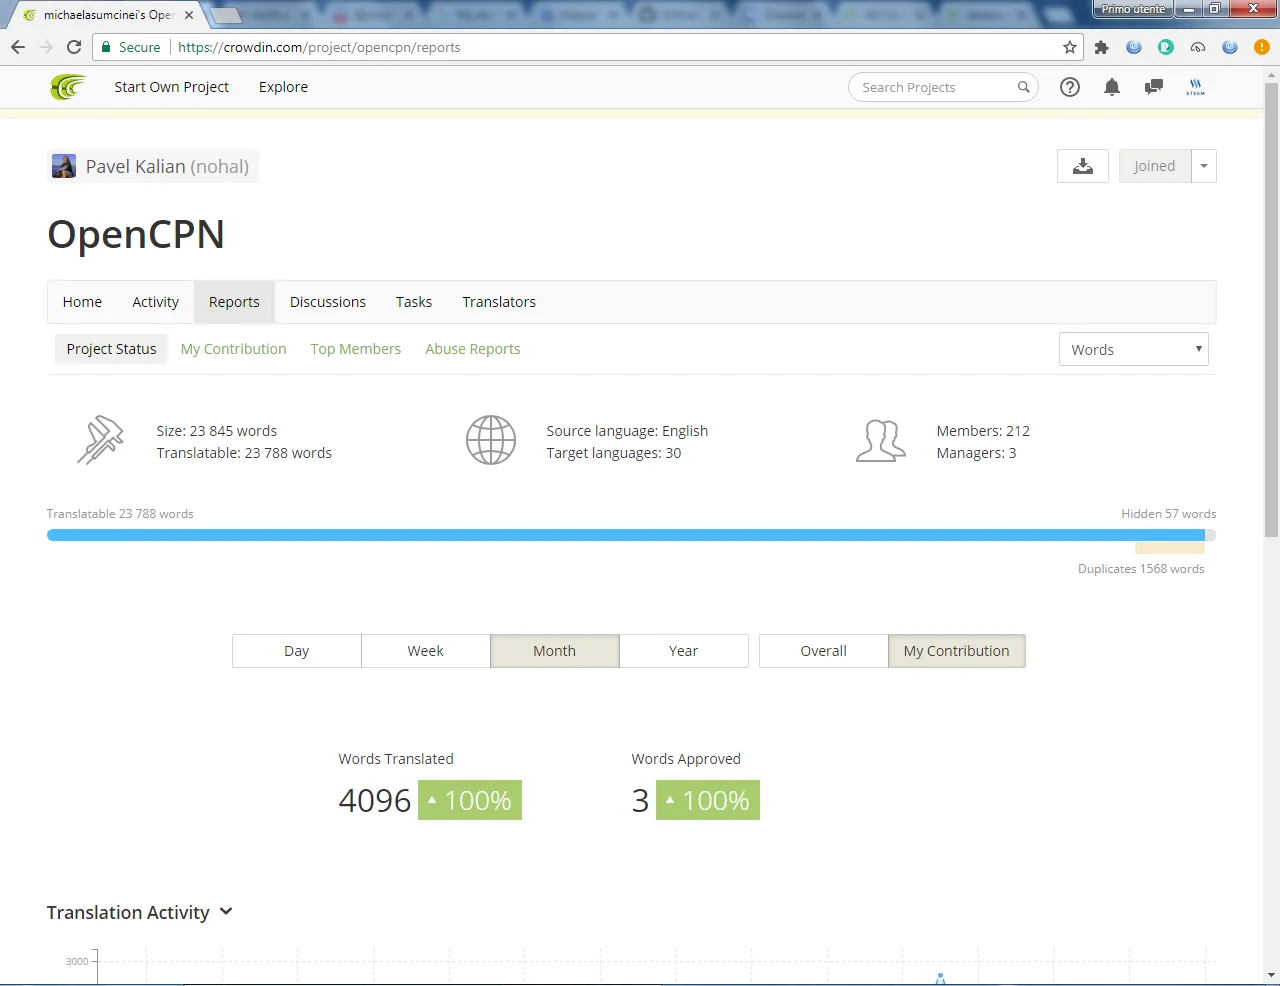The image size is (1280, 986).
Task: Click the Words Translated 100% green badge
Action: coord(470,800)
